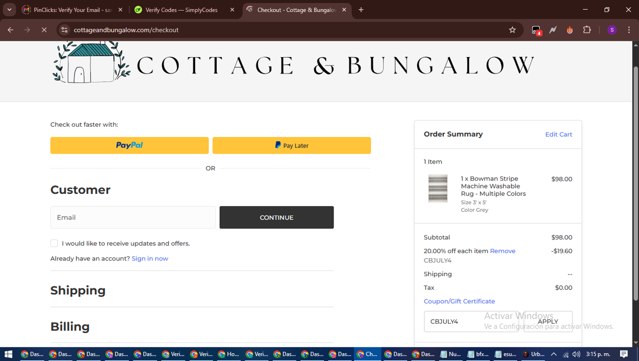This screenshot has height=361, width=639.
Task: Open the notification center icon
Action: tap(624, 354)
